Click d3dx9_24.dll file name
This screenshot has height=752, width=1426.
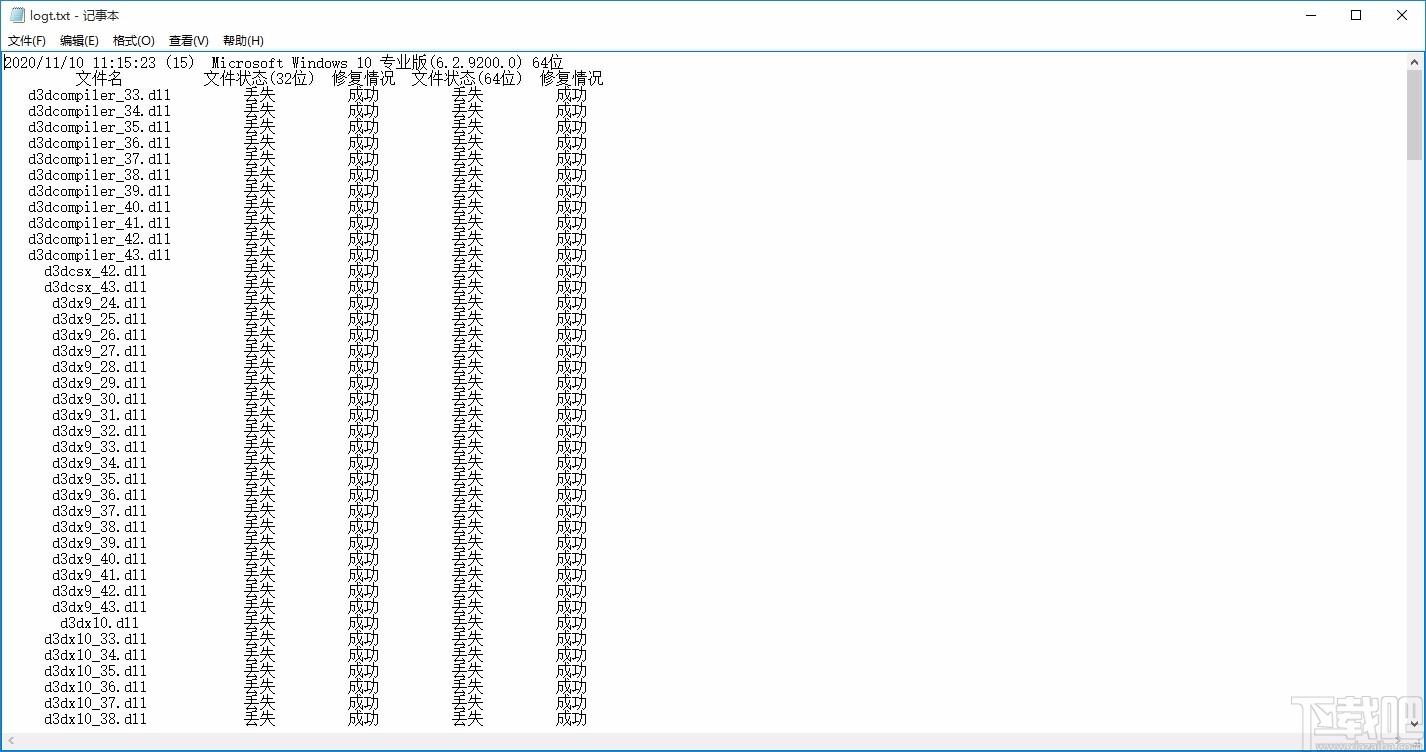point(99,303)
